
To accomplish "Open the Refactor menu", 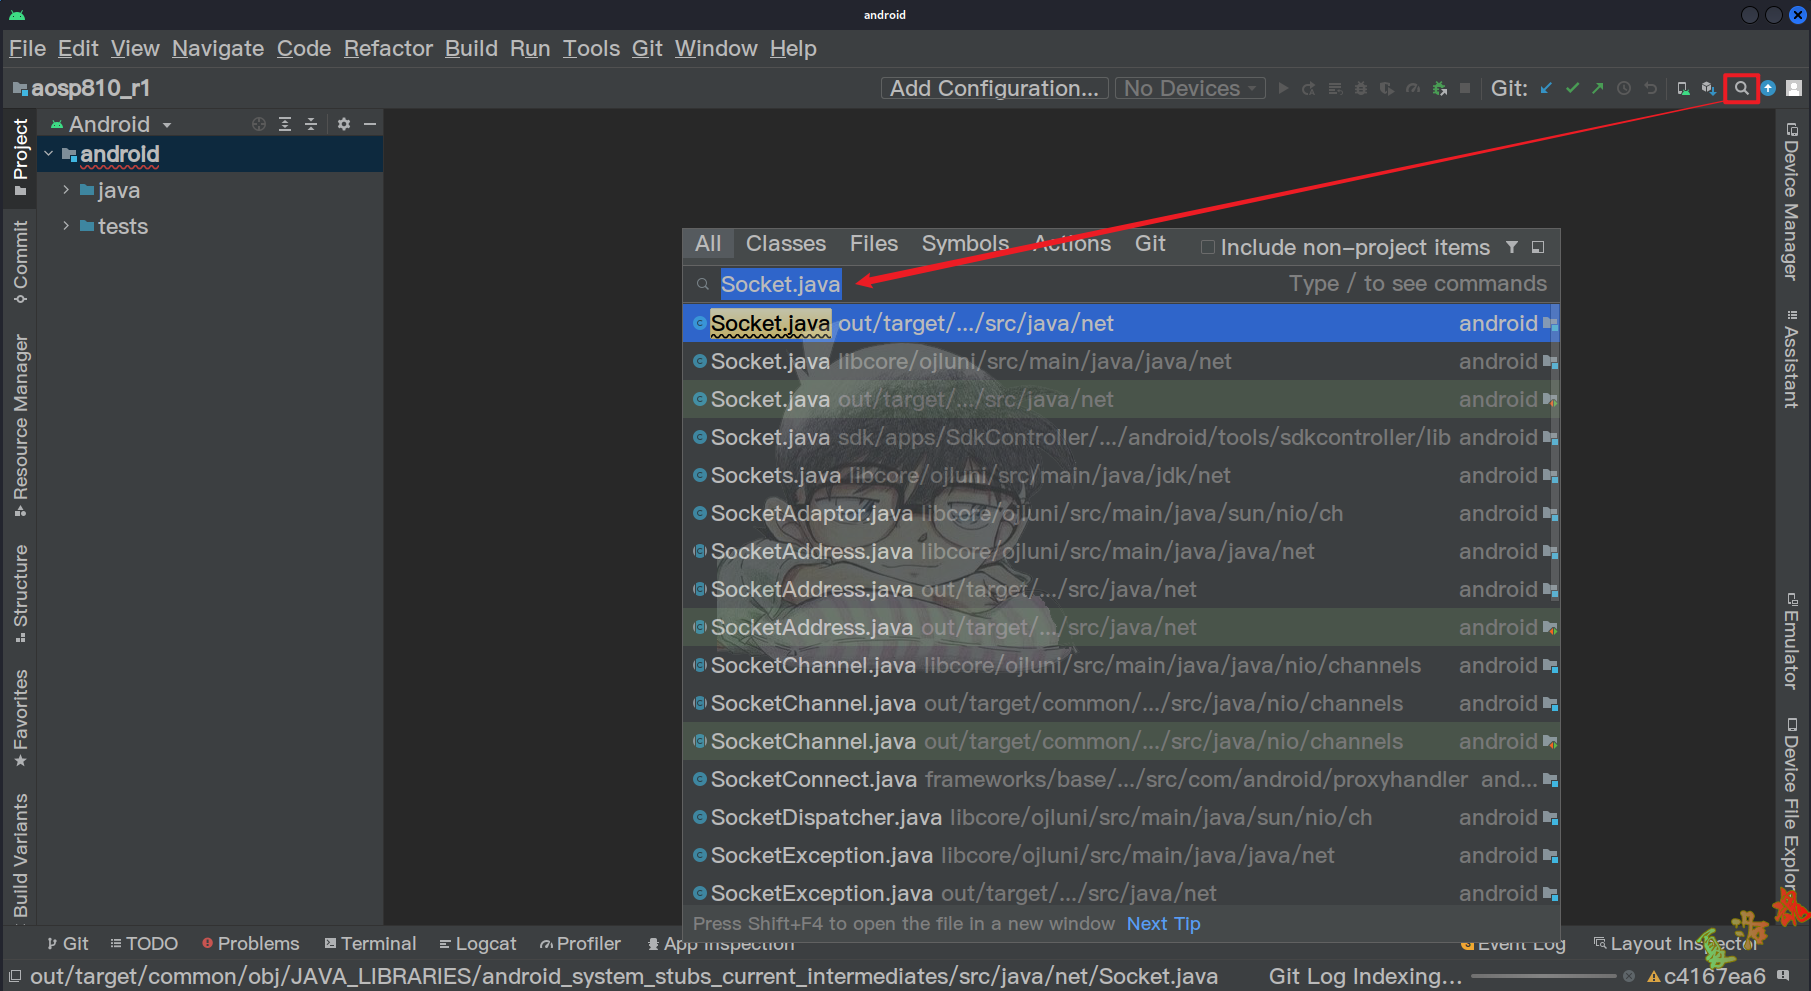I will (388, 48).
